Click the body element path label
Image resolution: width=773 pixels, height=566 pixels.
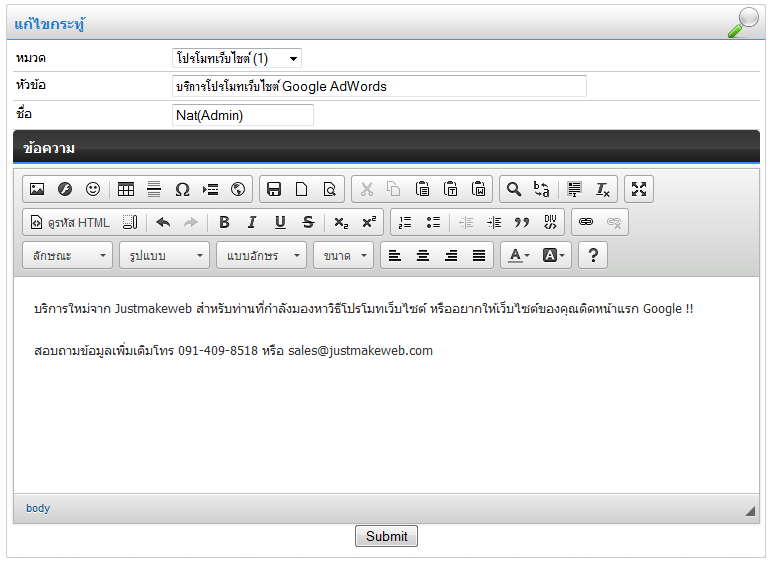coord(38,508)
